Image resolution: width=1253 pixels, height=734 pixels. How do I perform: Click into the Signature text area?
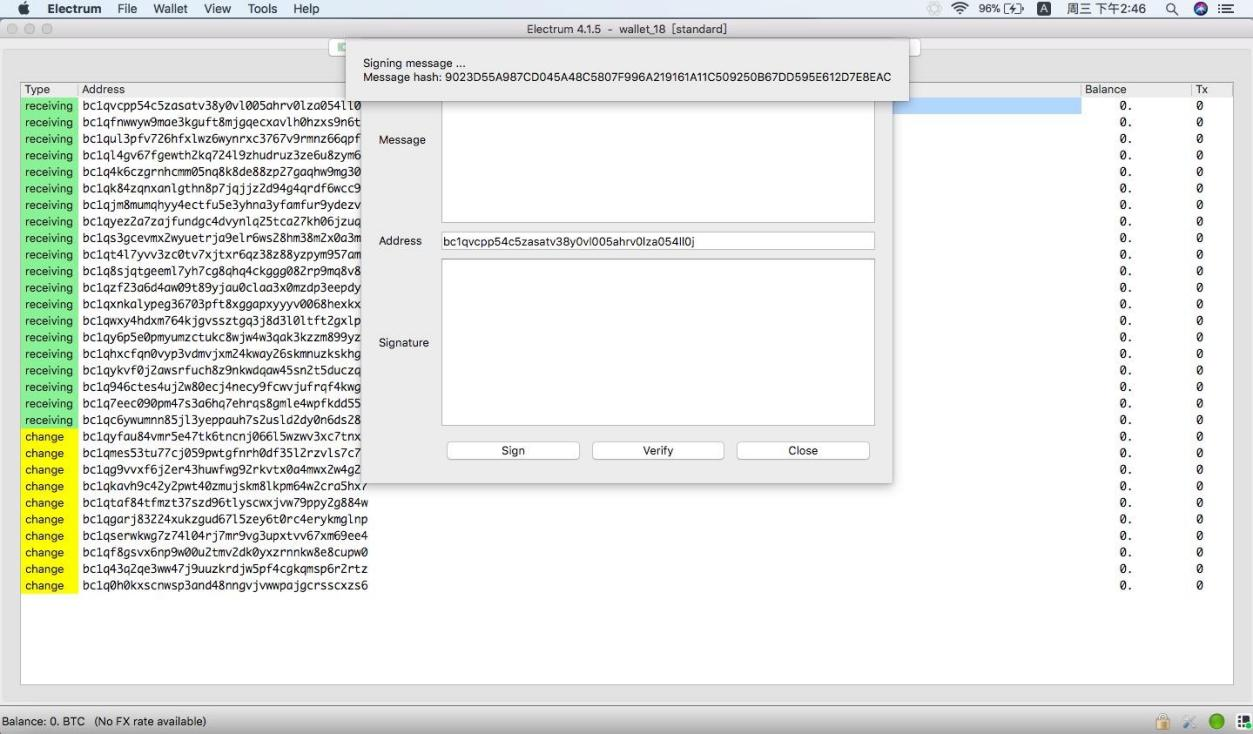click(x=658, y=343)
